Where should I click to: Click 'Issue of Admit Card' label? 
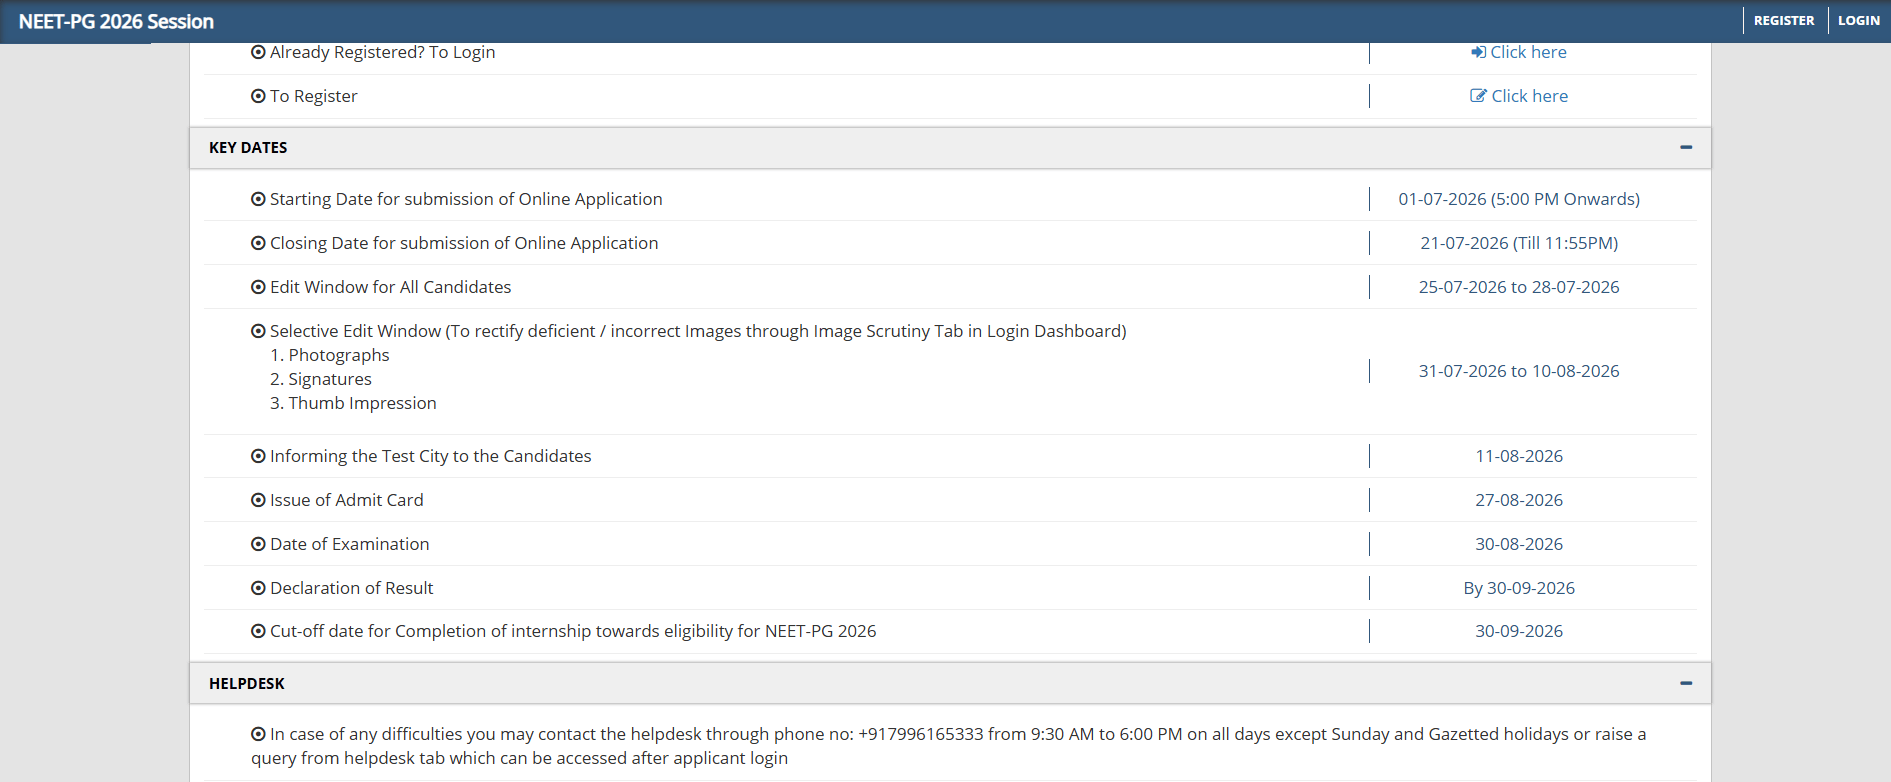point(346,500)
